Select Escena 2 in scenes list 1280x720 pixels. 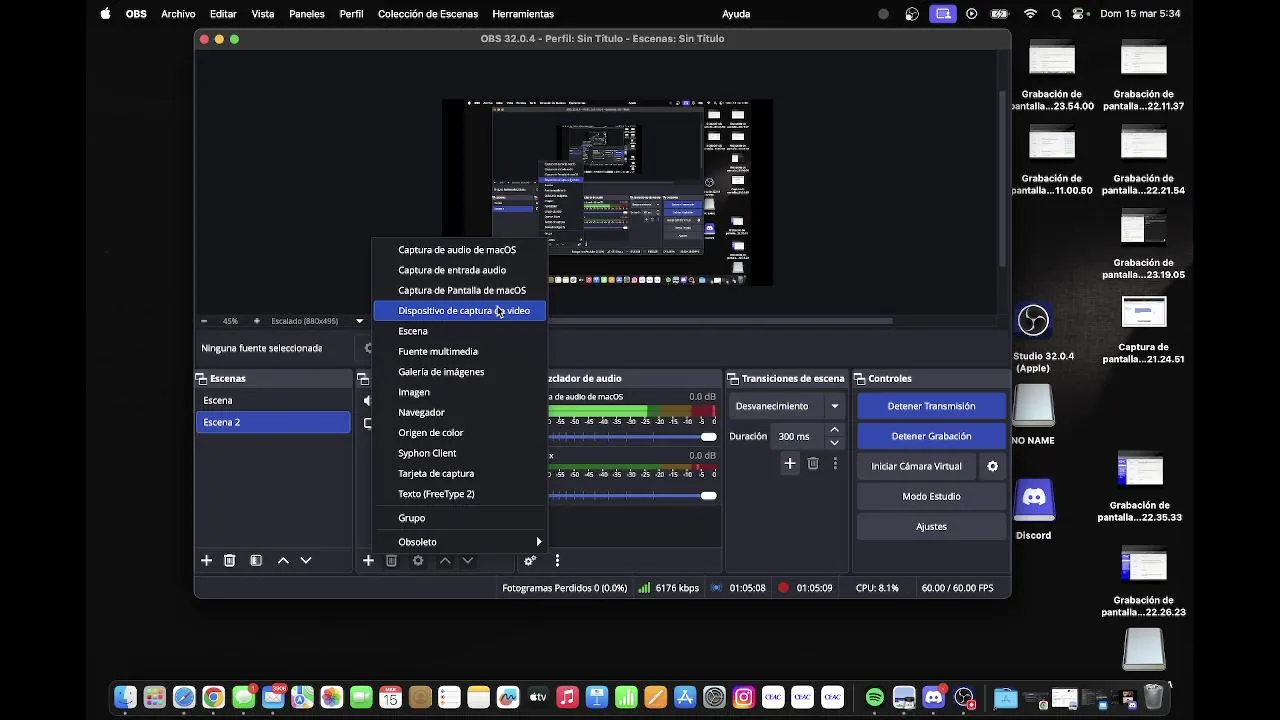tap(273, 422)
